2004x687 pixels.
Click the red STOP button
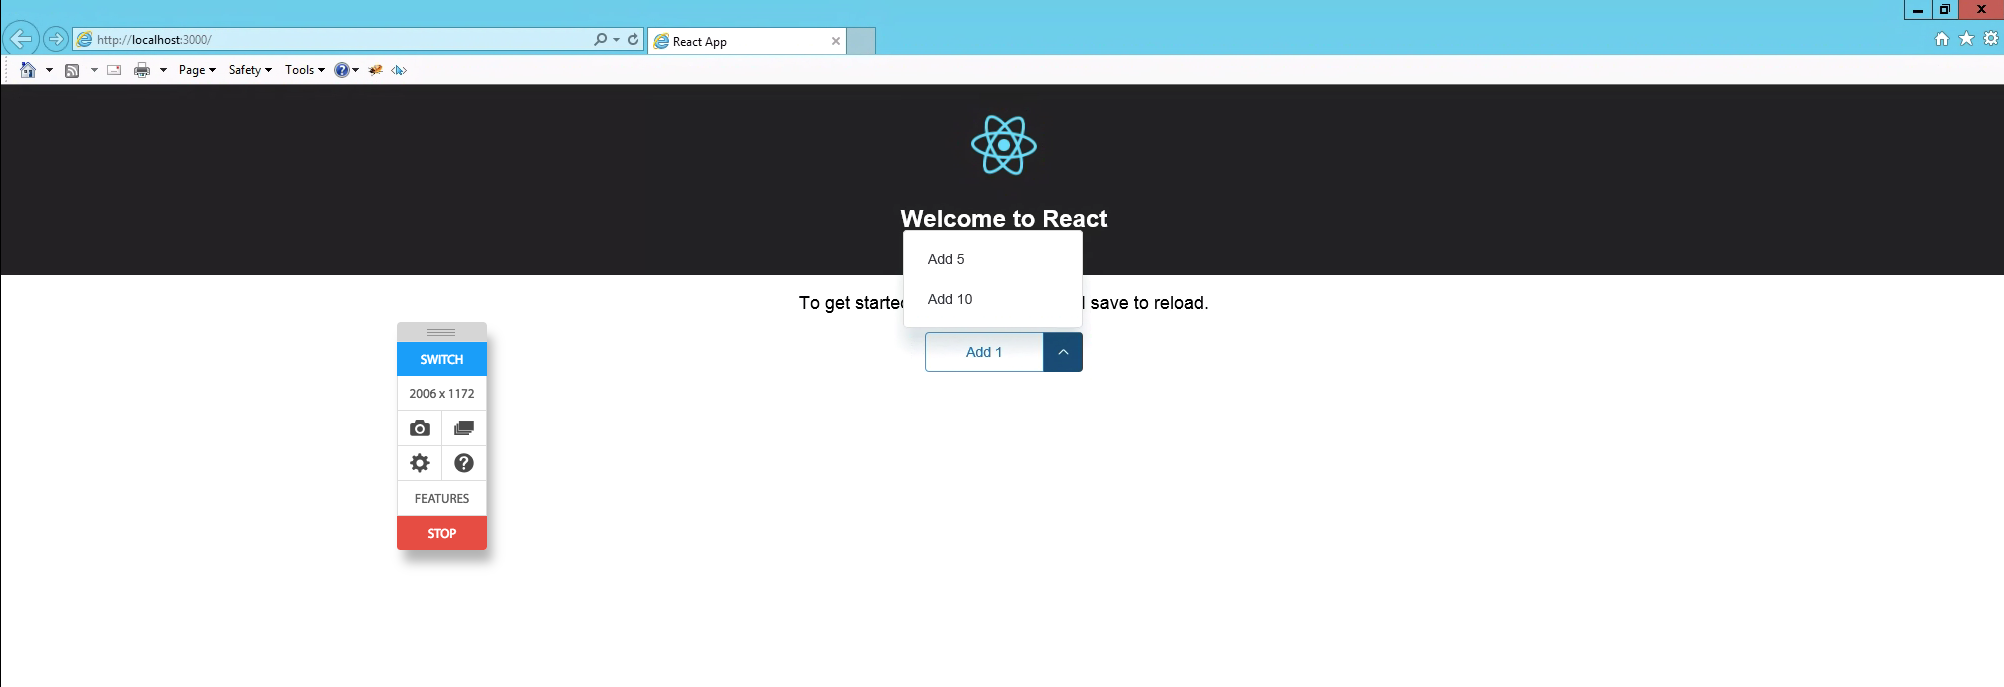click(442, 533)
